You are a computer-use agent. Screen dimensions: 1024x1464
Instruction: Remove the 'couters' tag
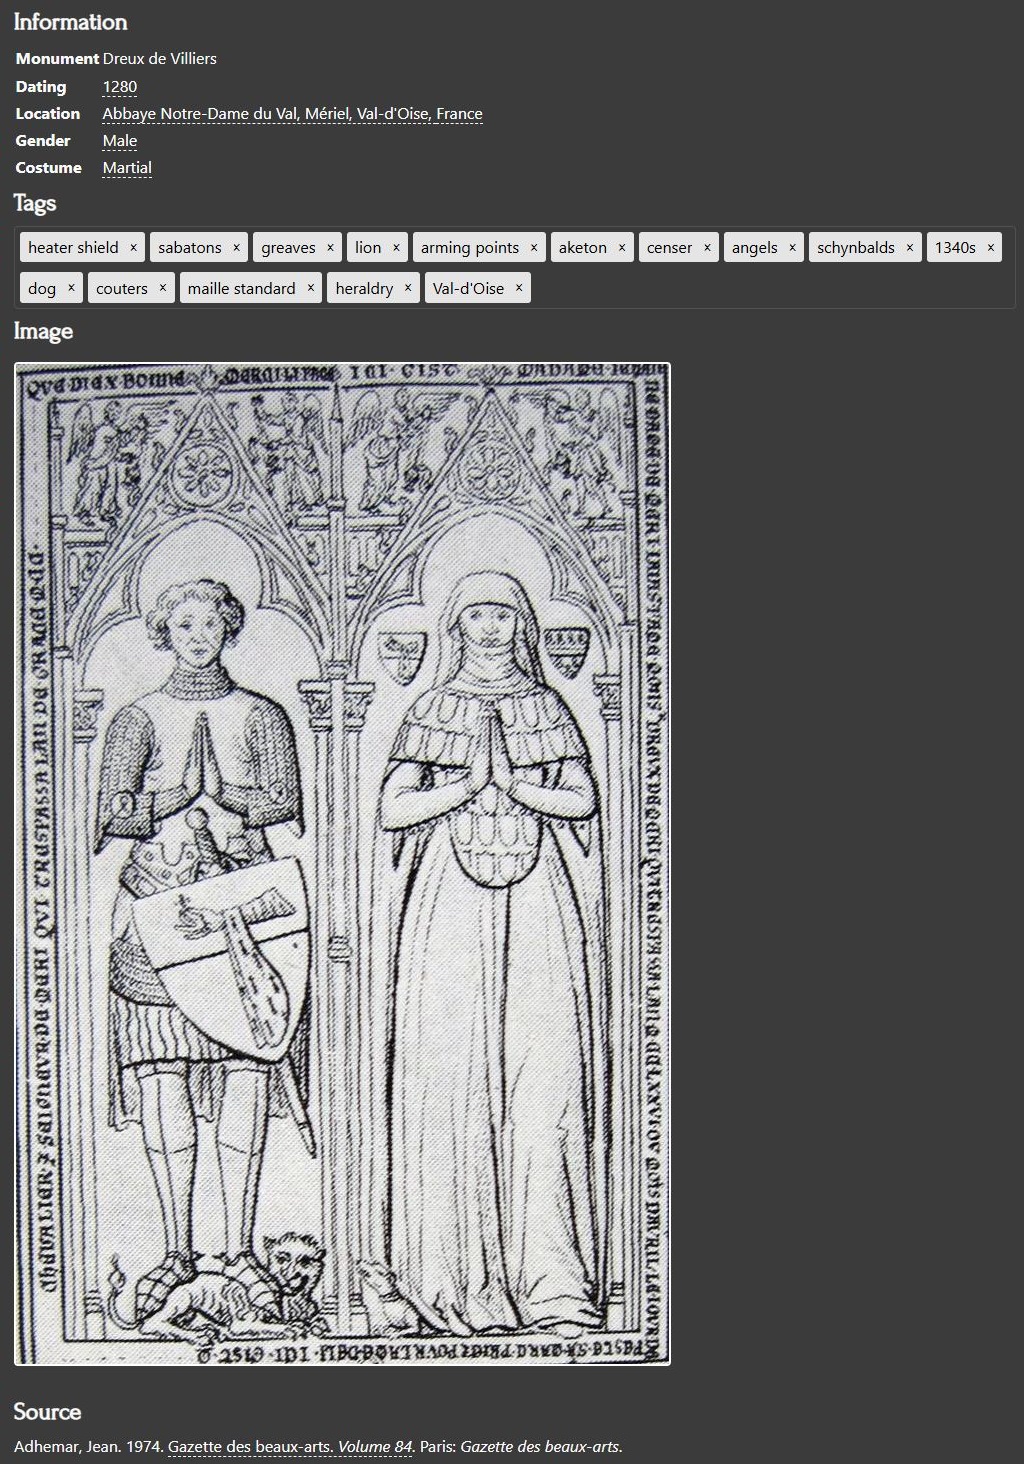pyautogui.click(x=163, y=288)
